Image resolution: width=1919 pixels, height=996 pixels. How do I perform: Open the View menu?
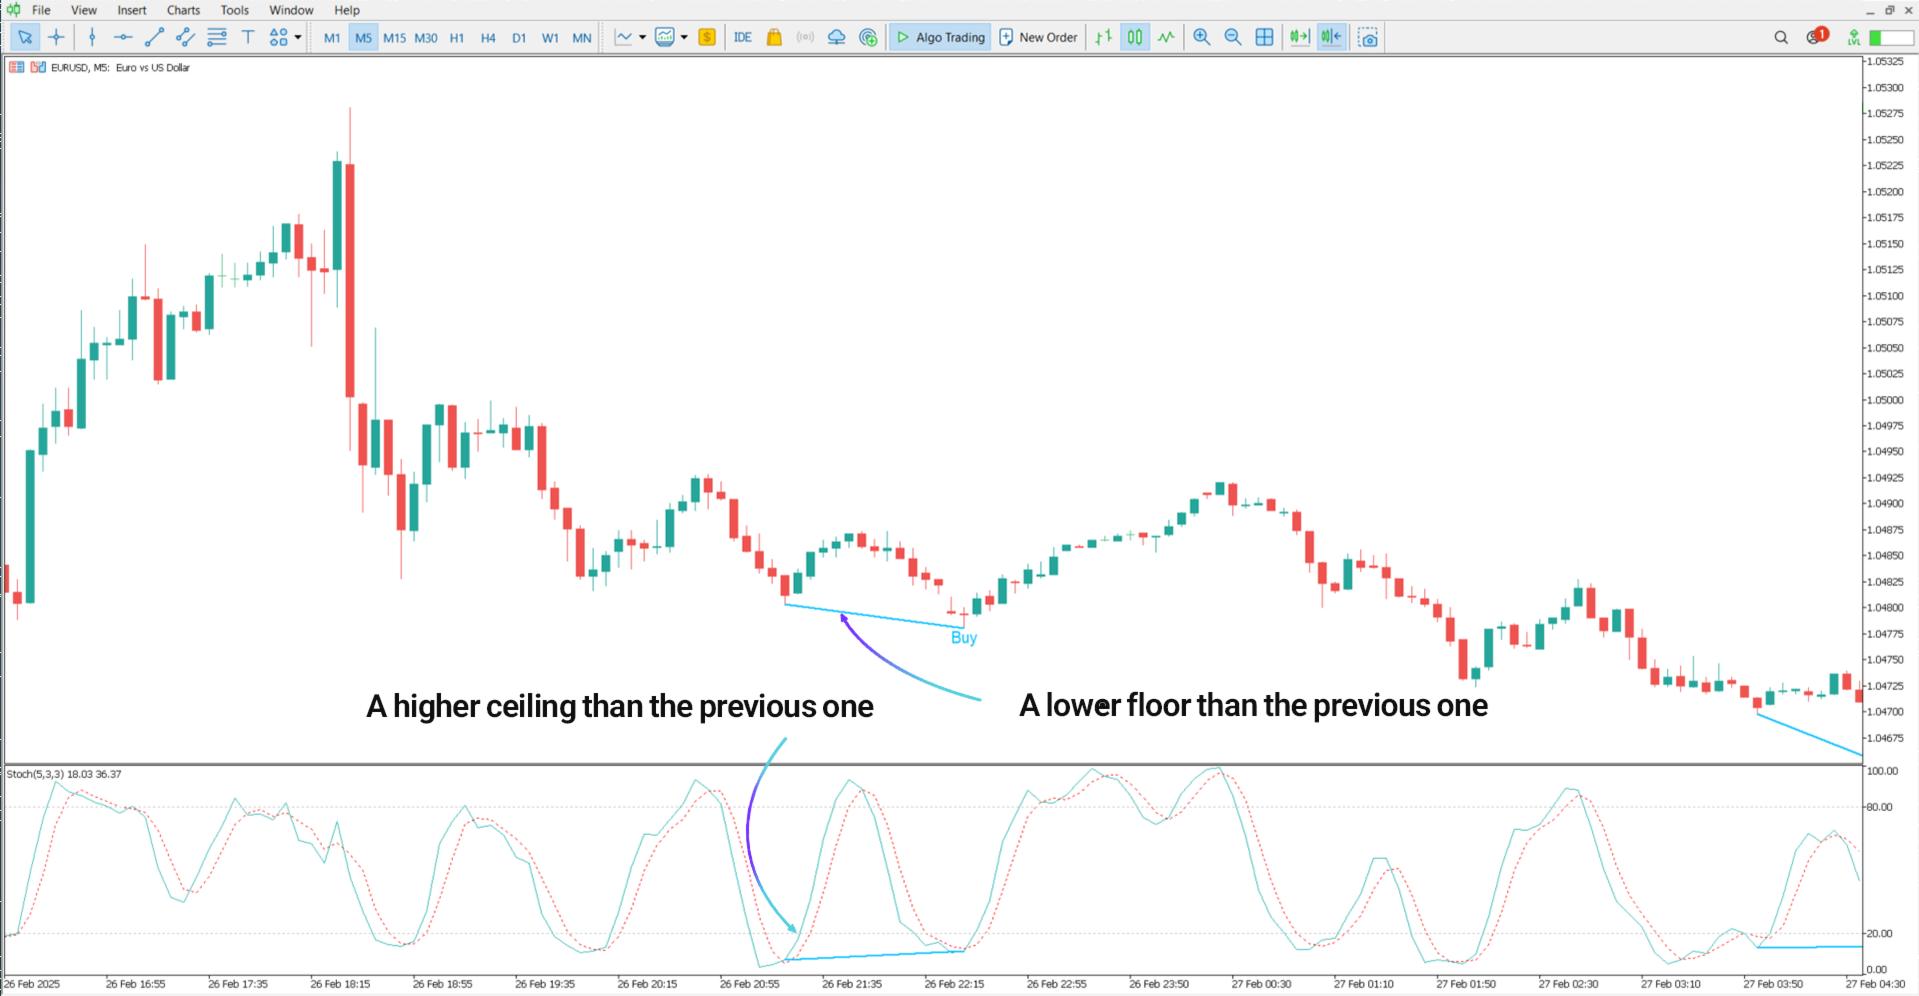coord(84,10)
